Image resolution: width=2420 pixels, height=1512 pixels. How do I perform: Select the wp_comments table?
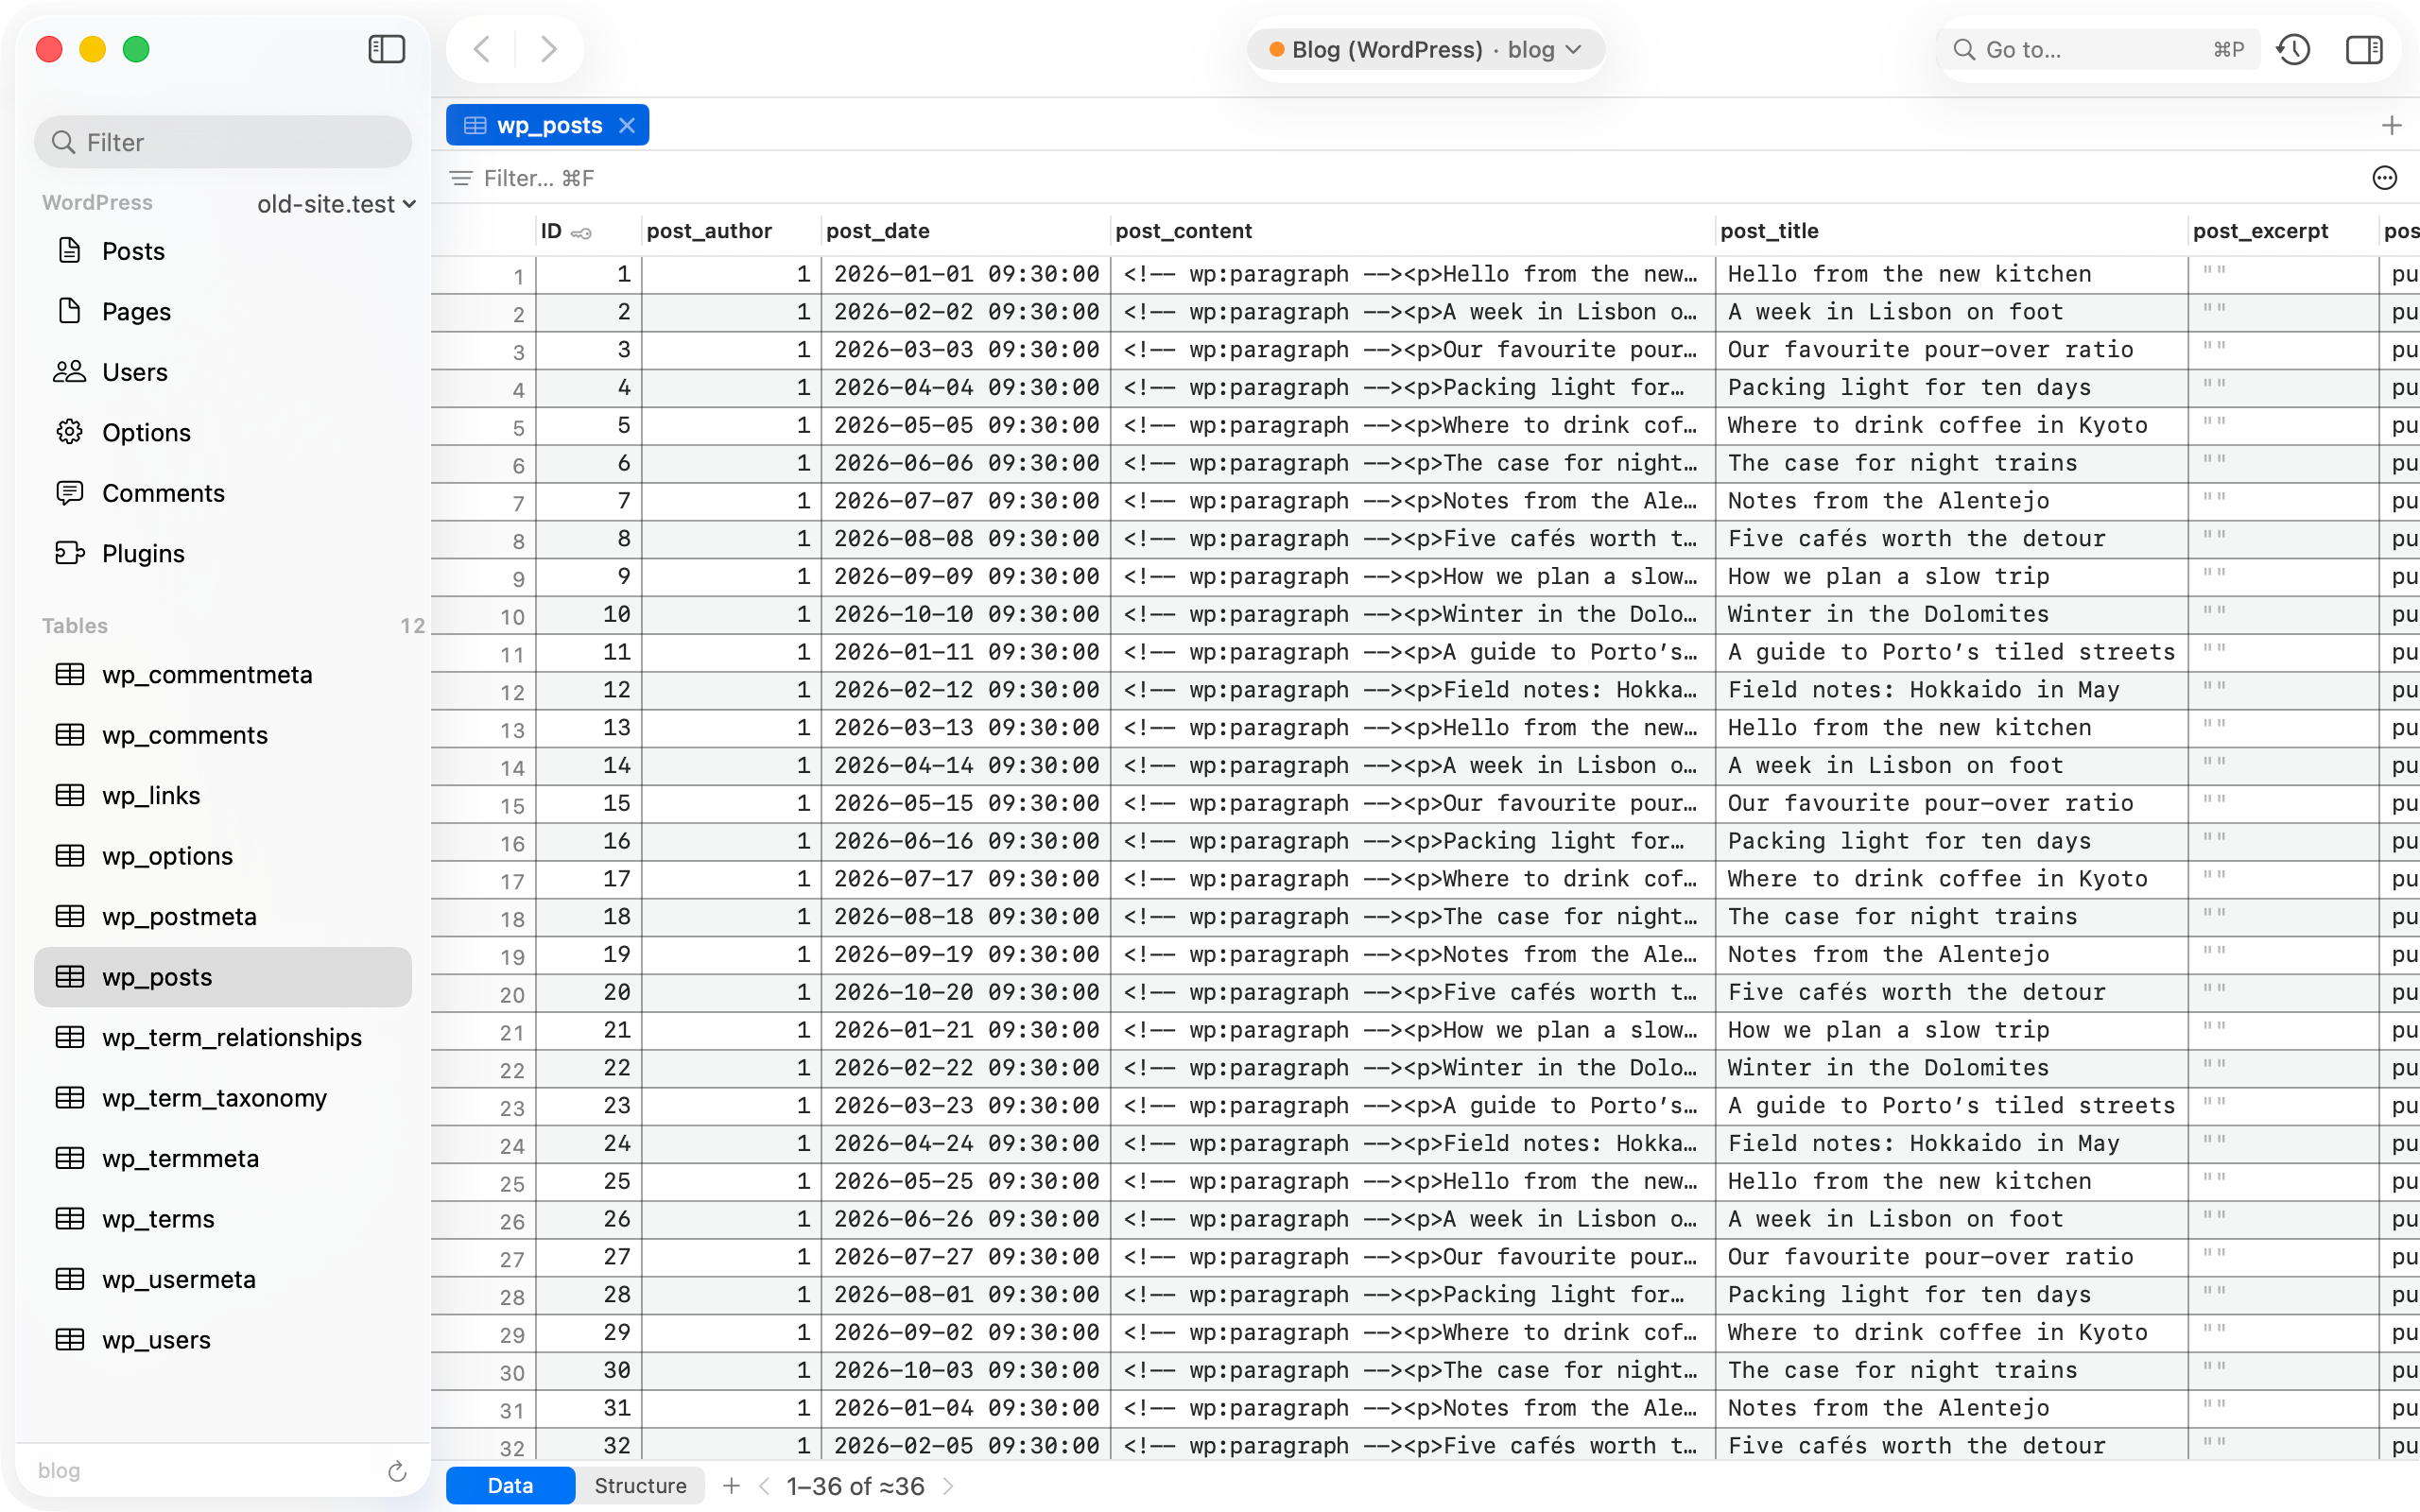point(223,735)
